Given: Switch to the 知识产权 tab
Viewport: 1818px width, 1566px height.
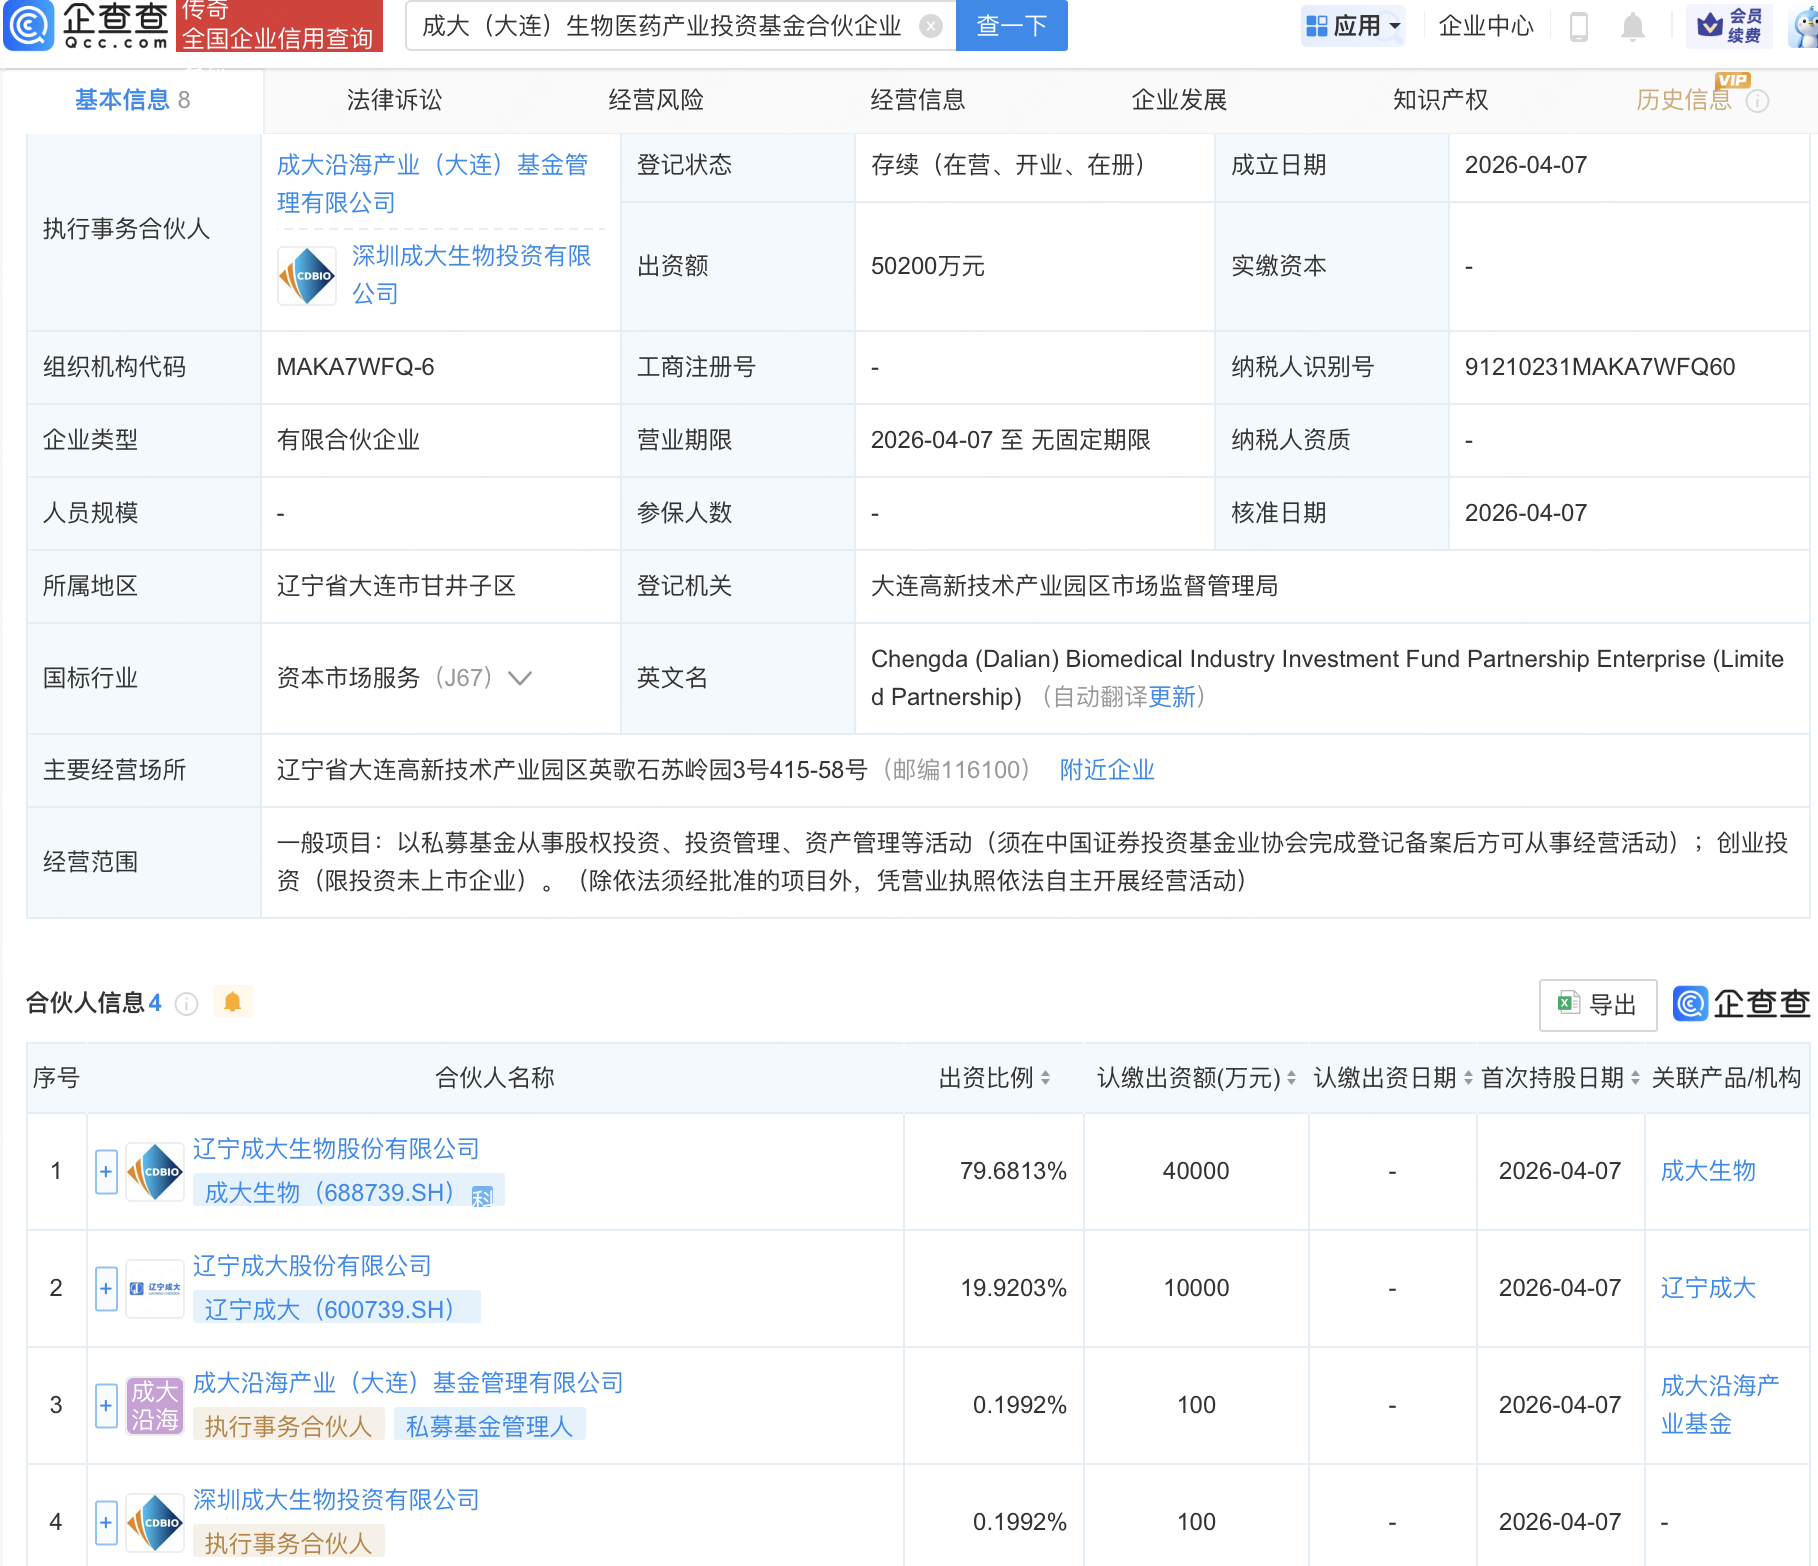Looking at the screenshot, I should tap(1440, 100).
